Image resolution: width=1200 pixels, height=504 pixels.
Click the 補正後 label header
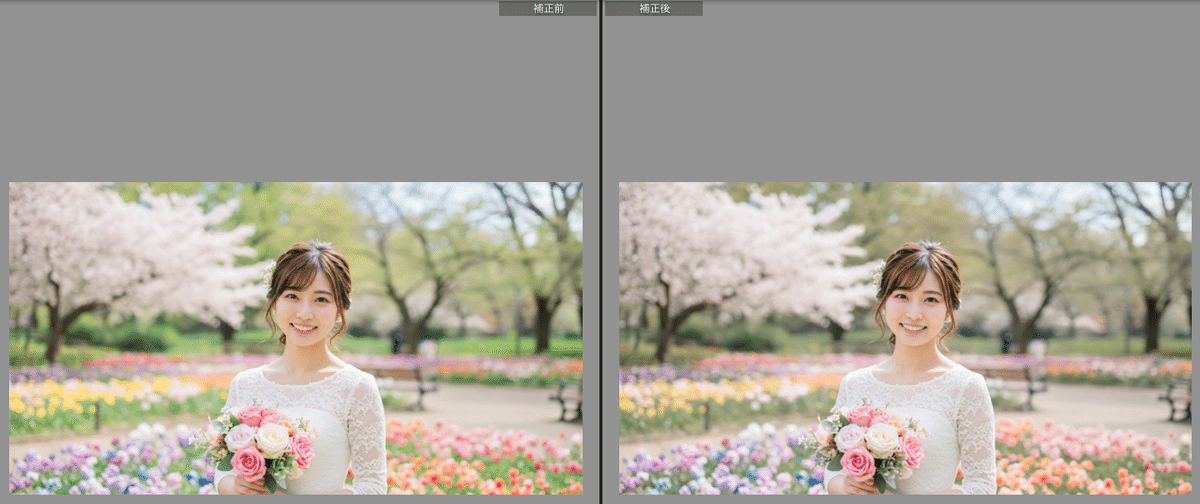click(653, 8)
